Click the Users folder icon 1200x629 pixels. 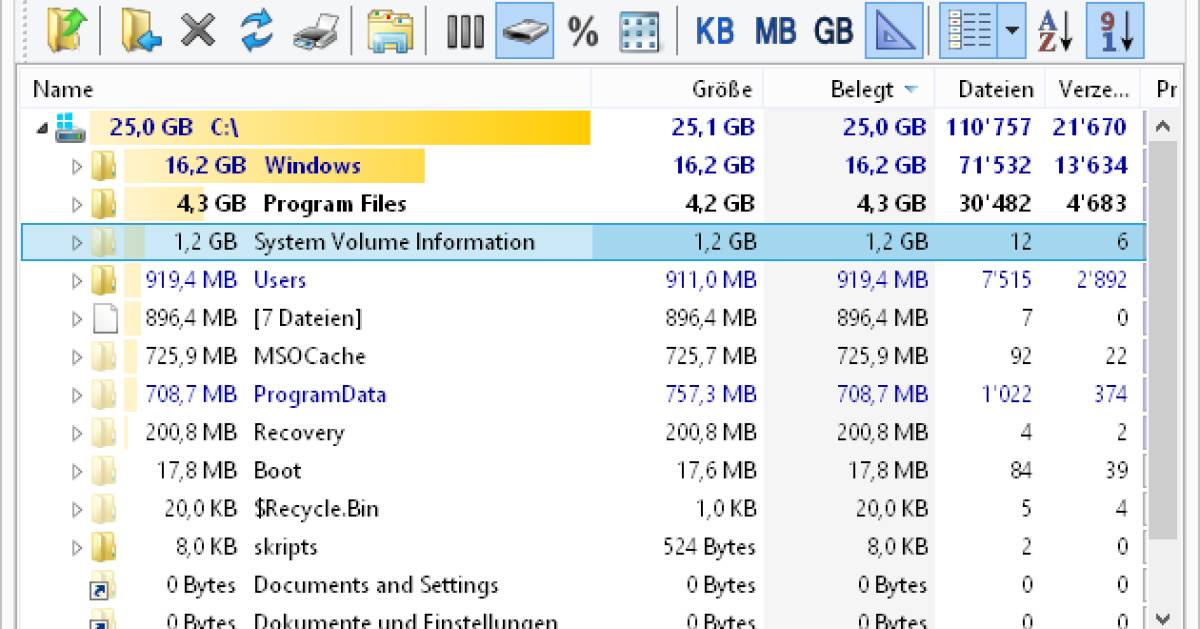point(104,280)
